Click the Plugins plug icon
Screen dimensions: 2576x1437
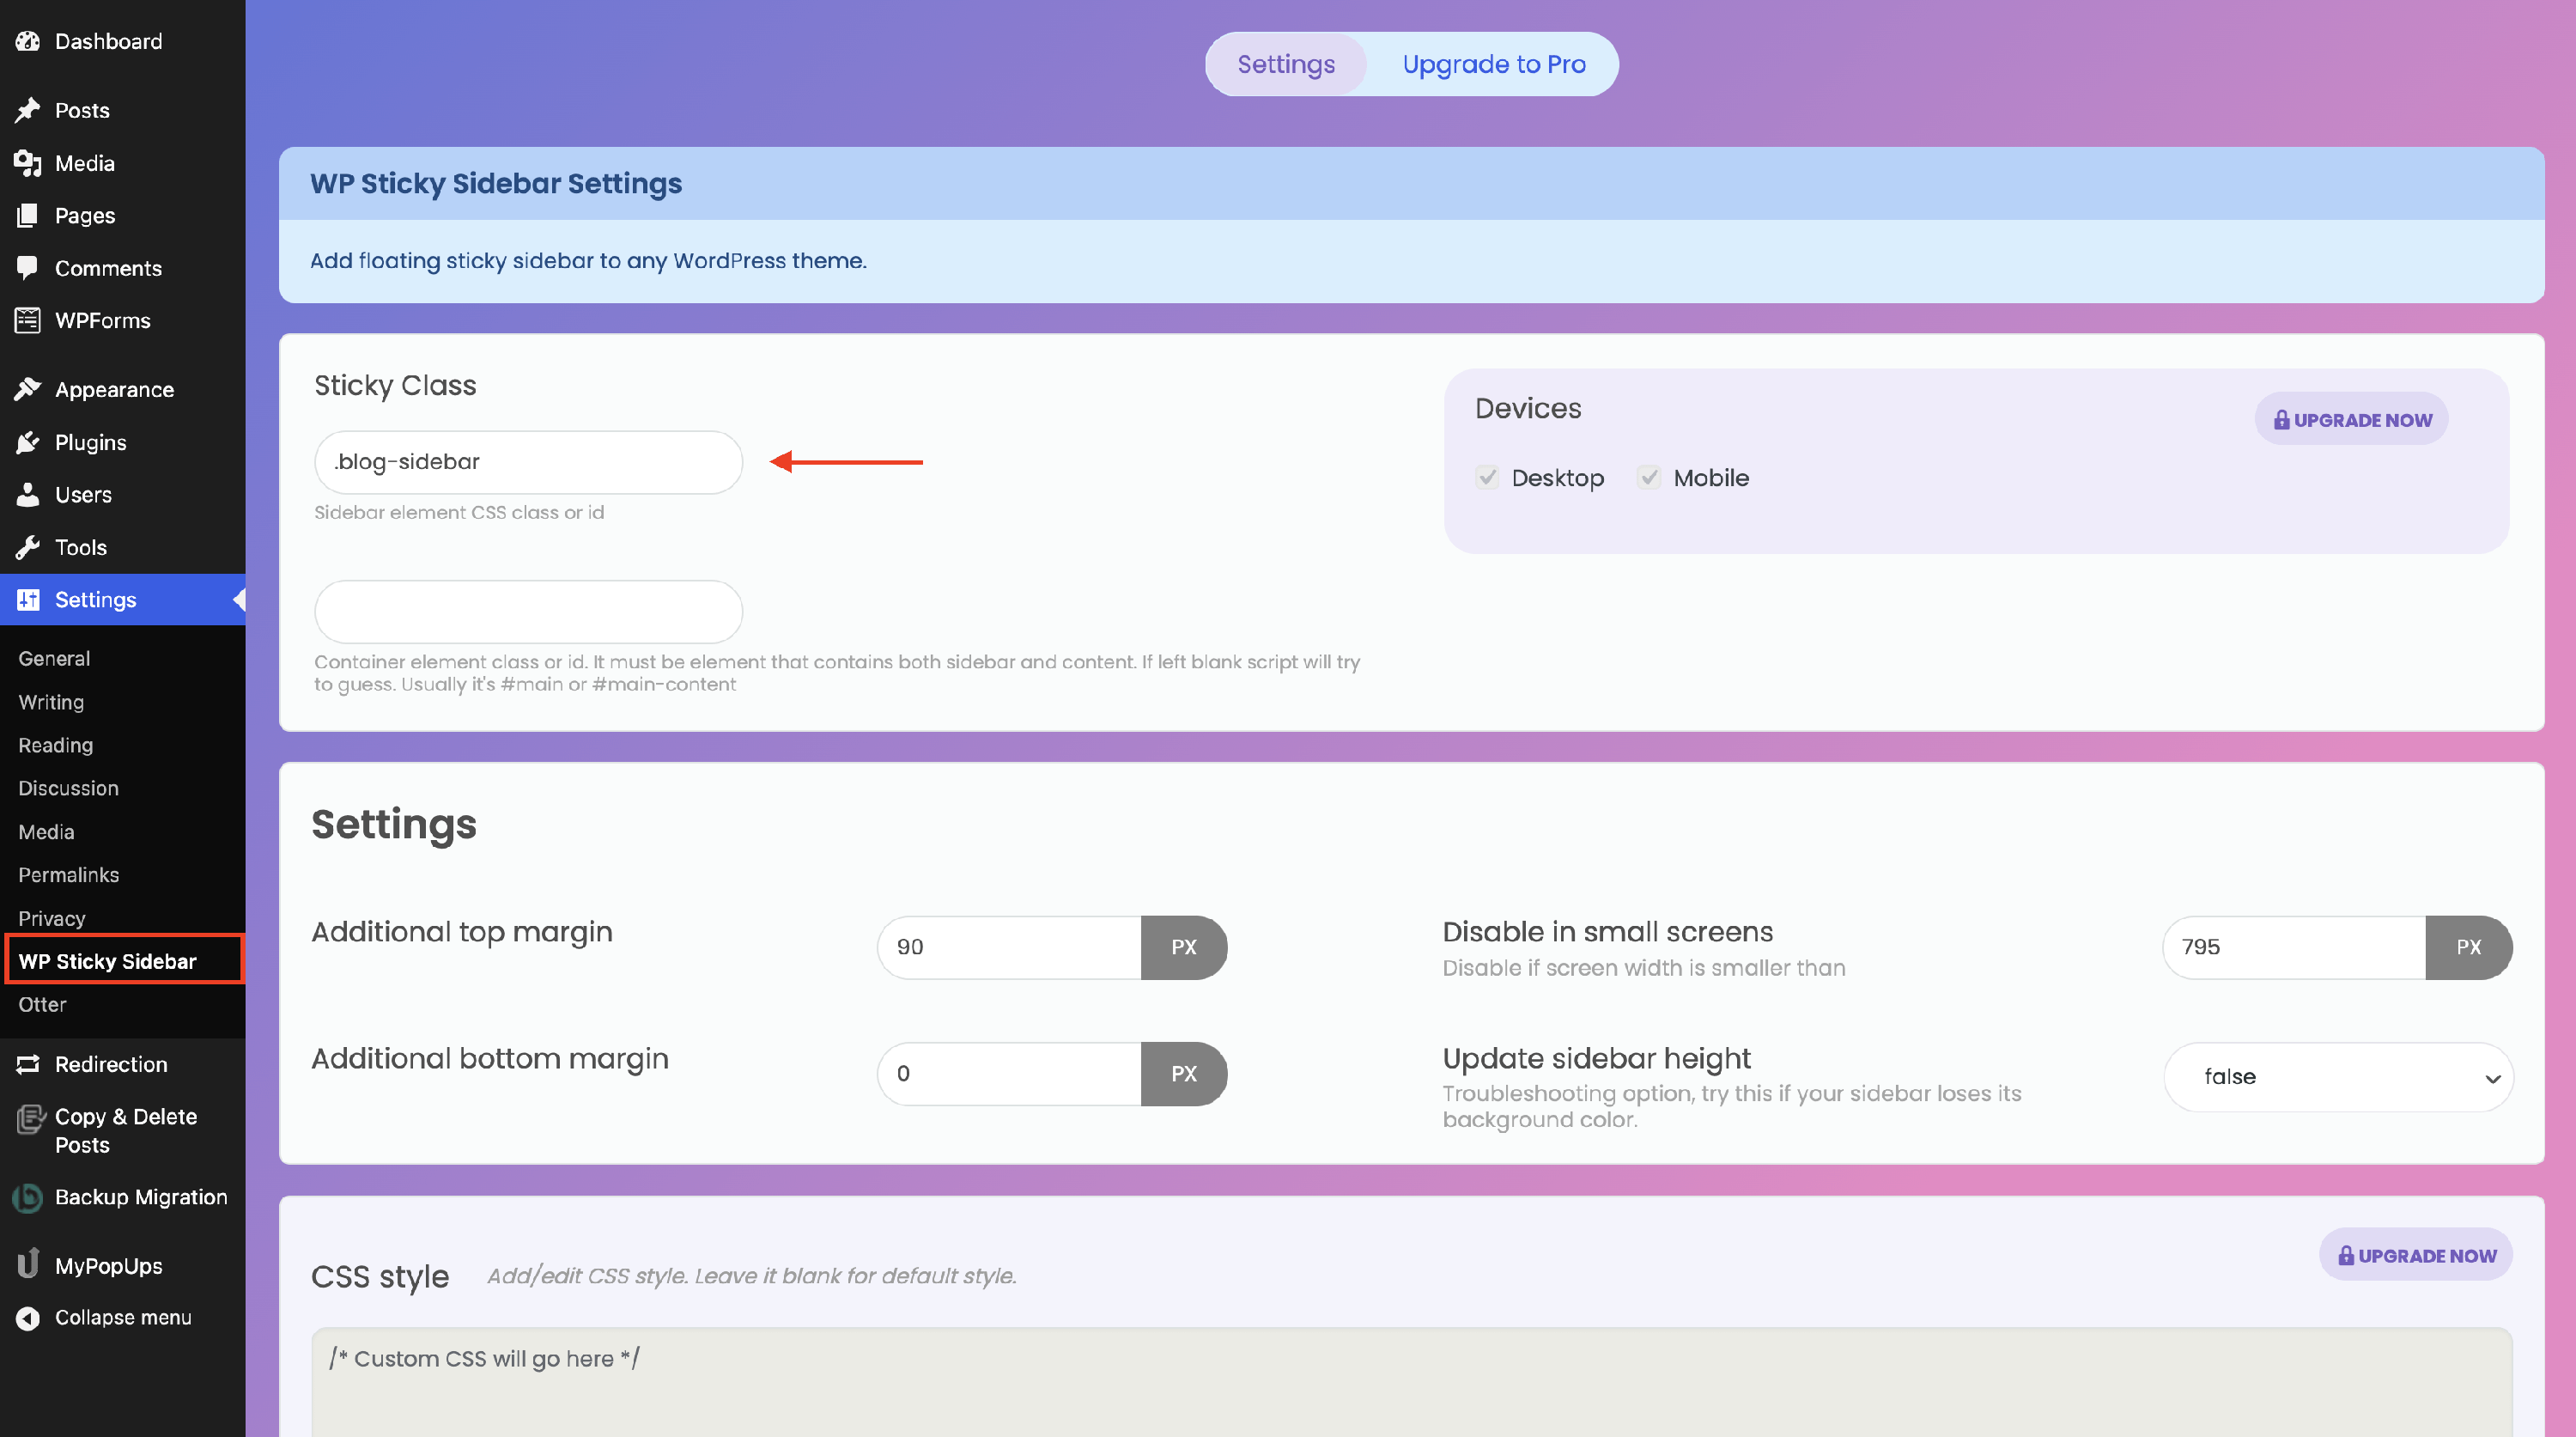coord(28,442)
